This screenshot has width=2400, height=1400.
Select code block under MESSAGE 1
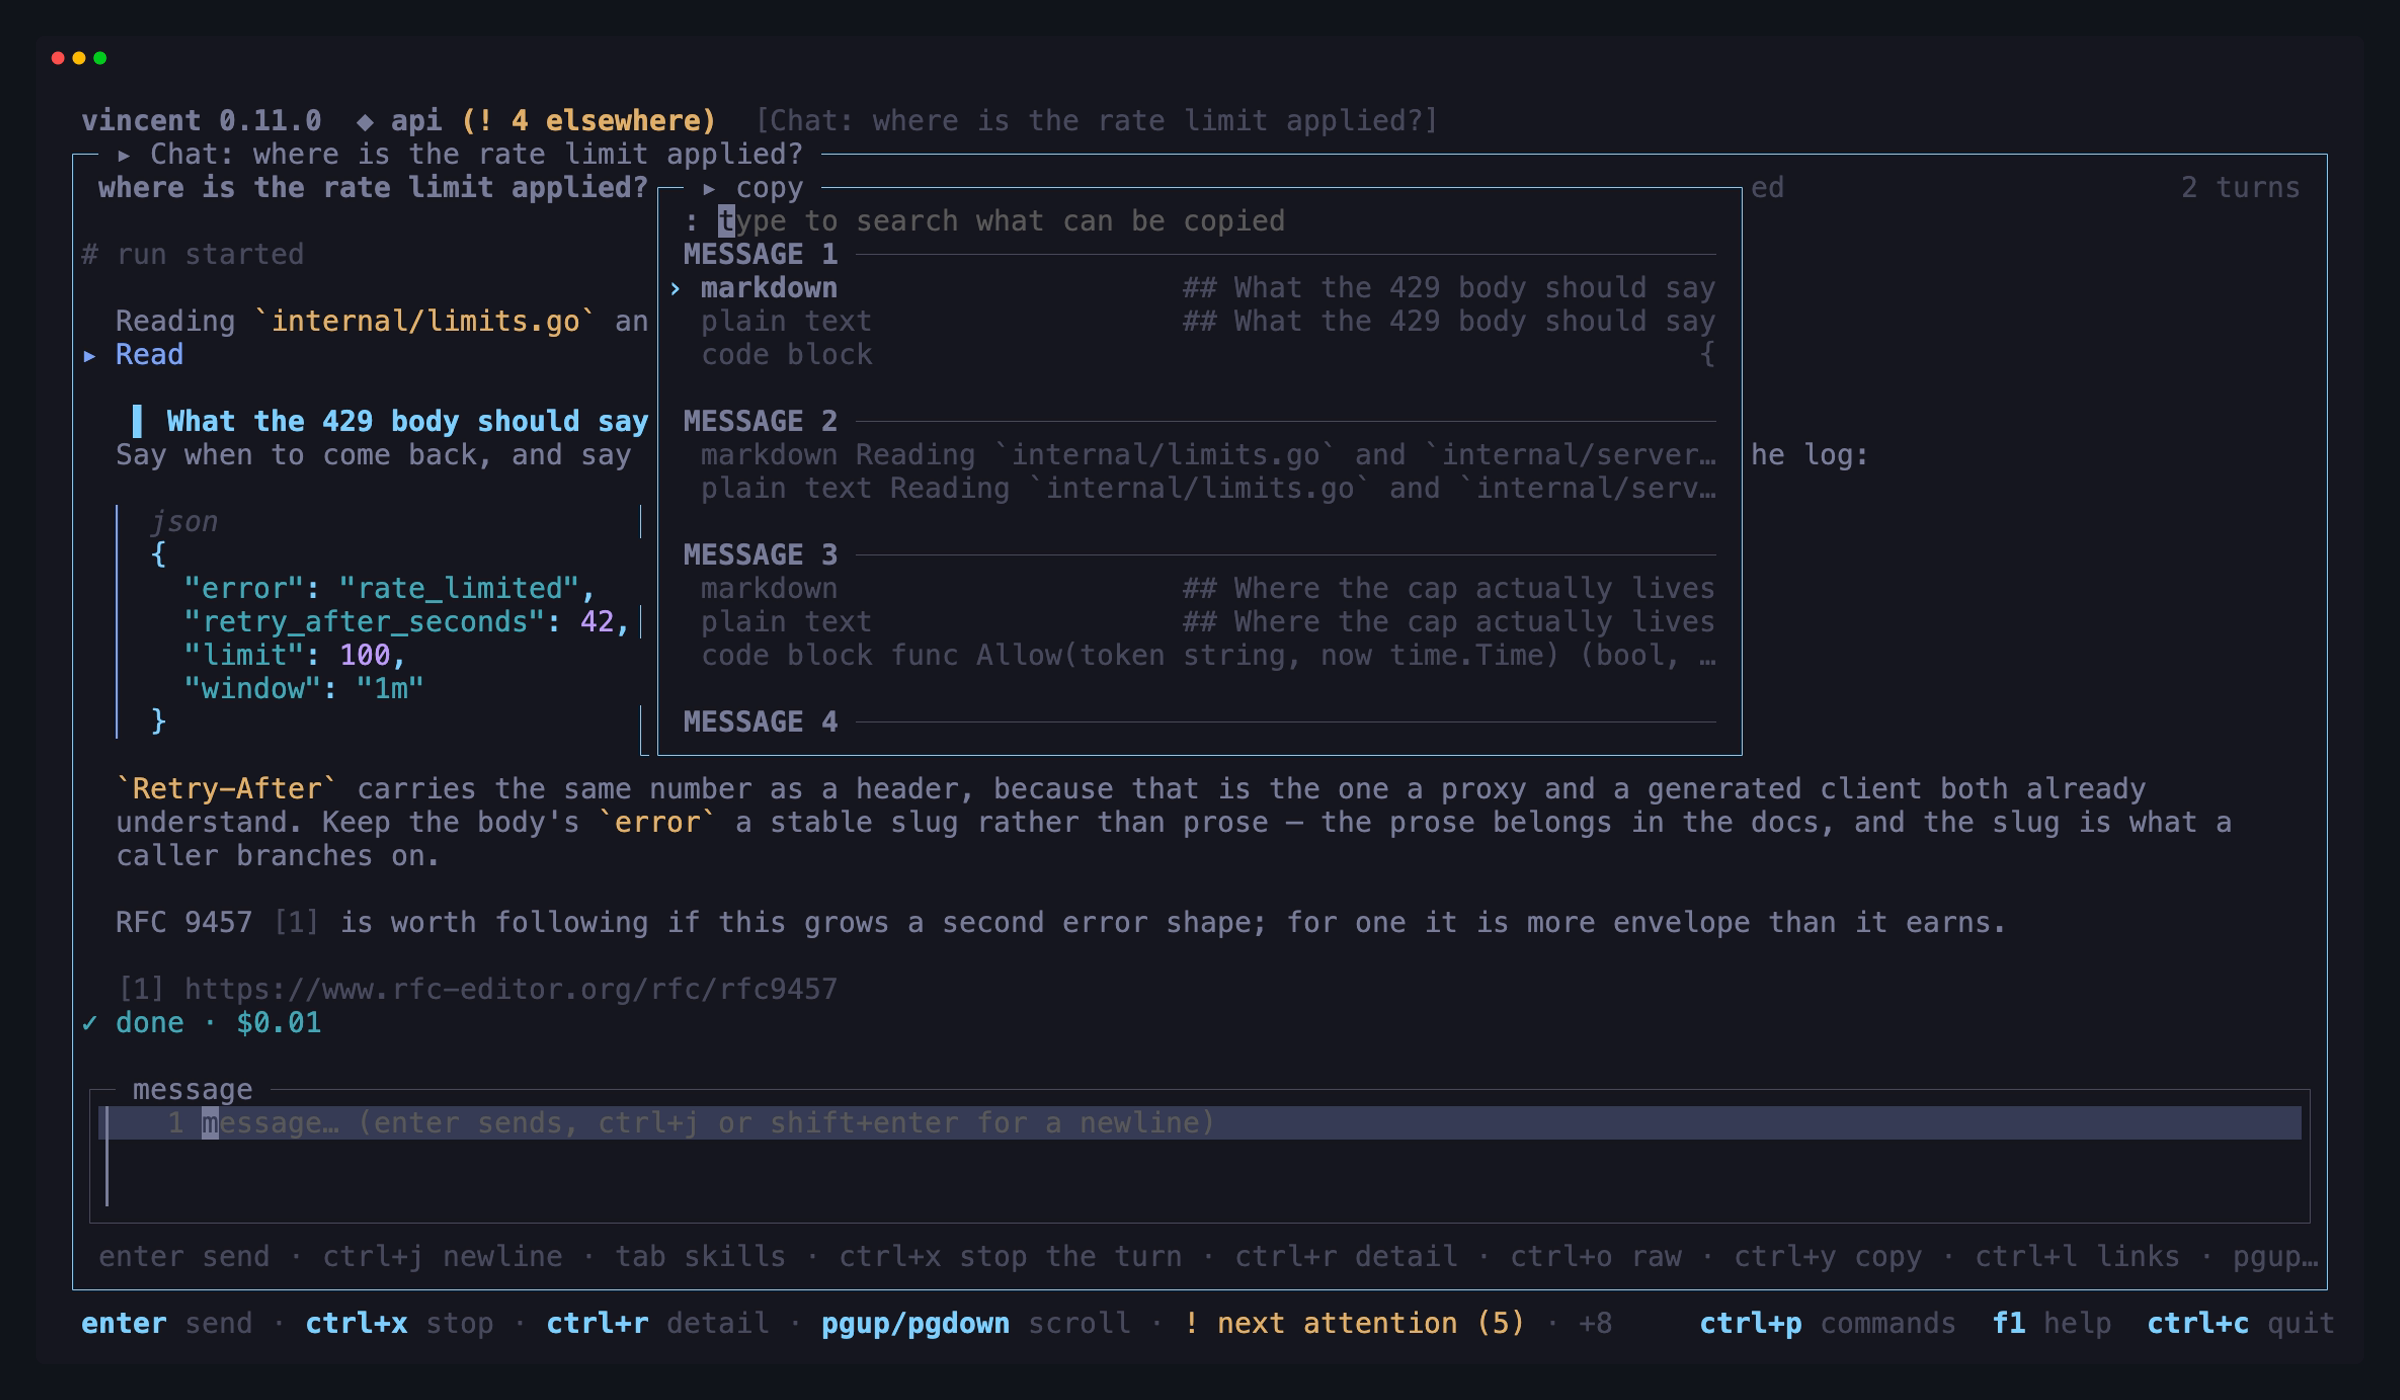(x=1198, y=355)
